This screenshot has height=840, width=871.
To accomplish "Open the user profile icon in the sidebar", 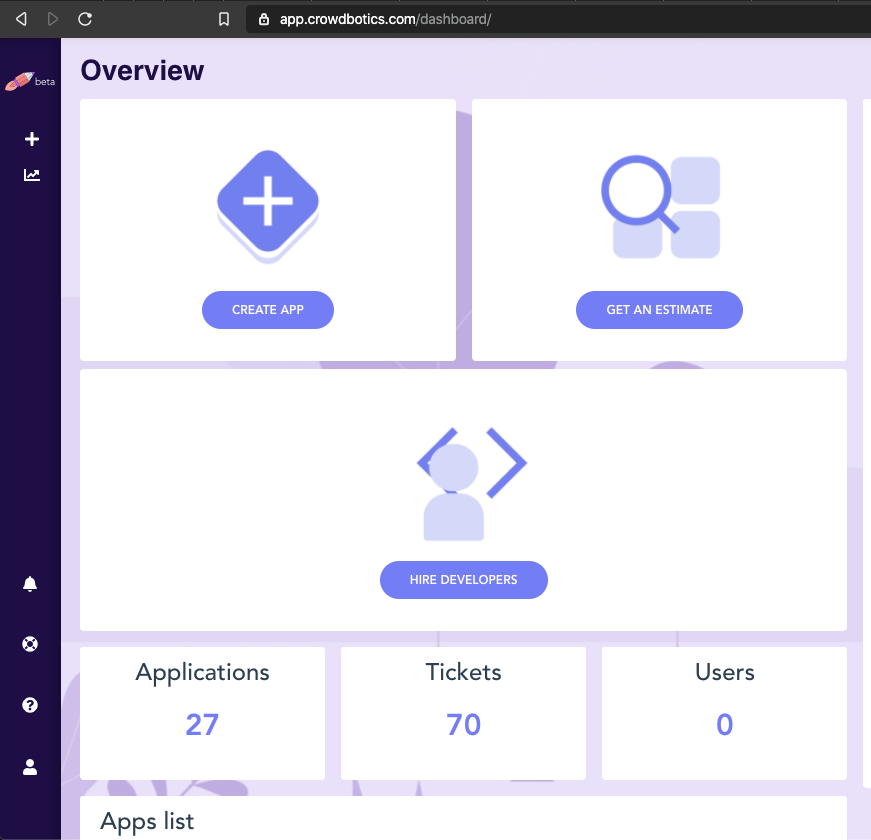I will 29,766.
